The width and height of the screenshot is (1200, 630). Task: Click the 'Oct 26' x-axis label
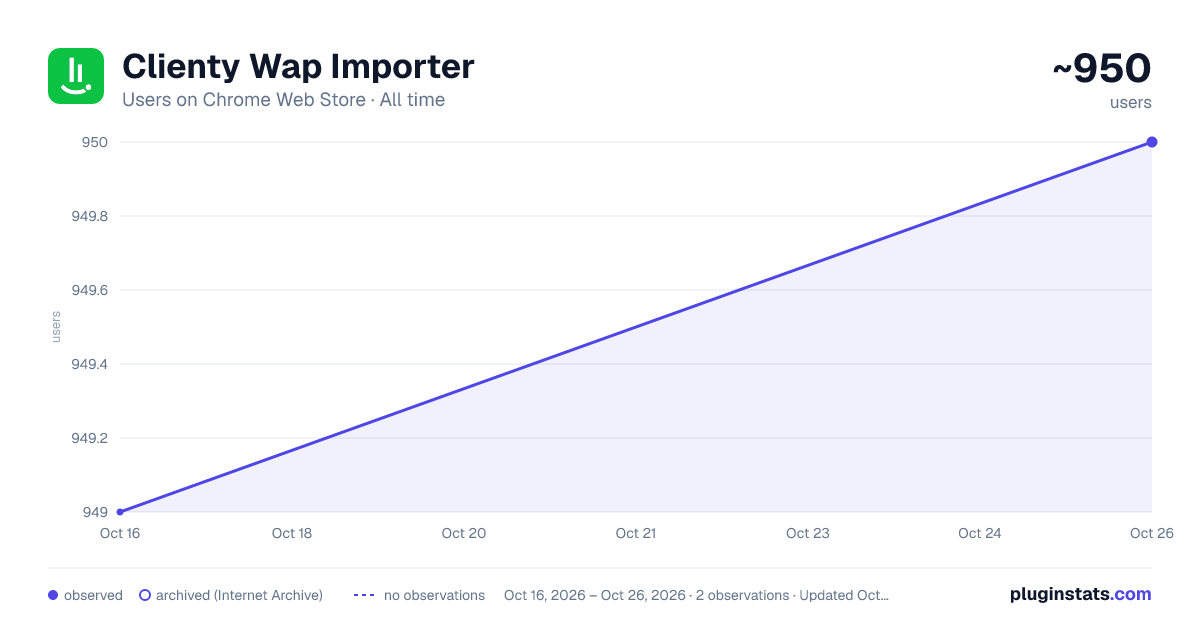(1150, 533)
